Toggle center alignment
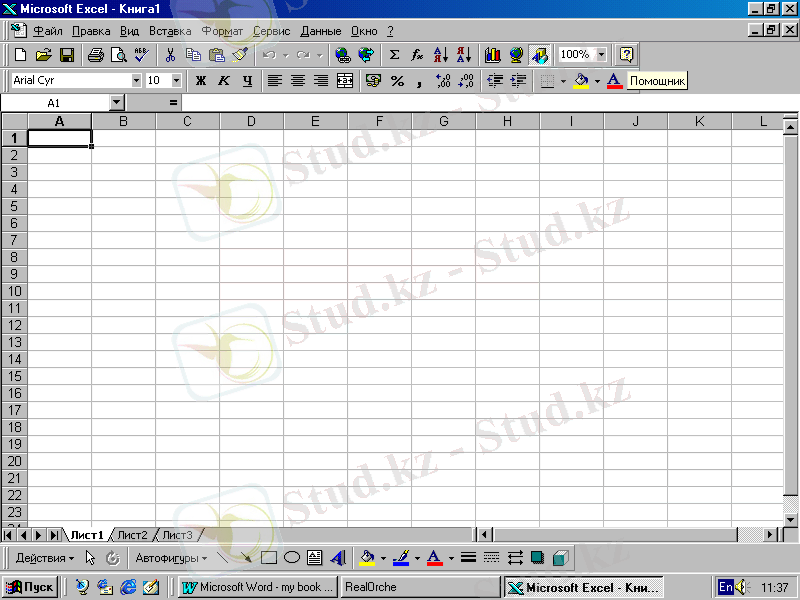The image size is (800, 600). 298,81
